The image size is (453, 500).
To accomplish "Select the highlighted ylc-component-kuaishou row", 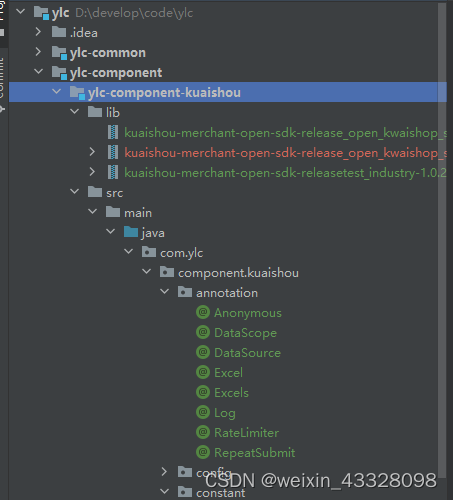I will tap(228, 92).
